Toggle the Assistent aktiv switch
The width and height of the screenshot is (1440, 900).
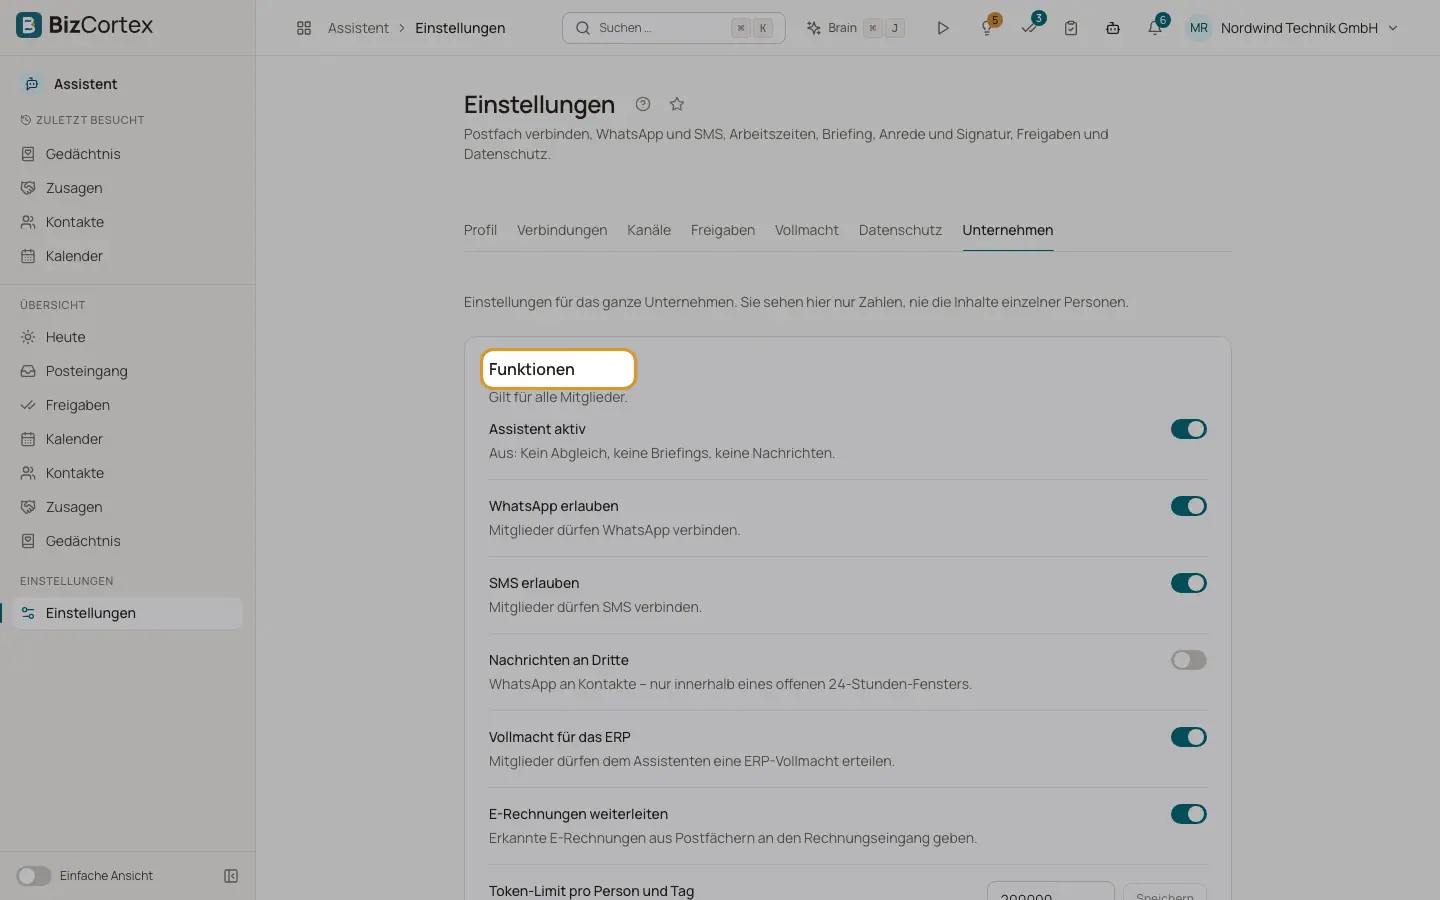[x=1189, y=429]
